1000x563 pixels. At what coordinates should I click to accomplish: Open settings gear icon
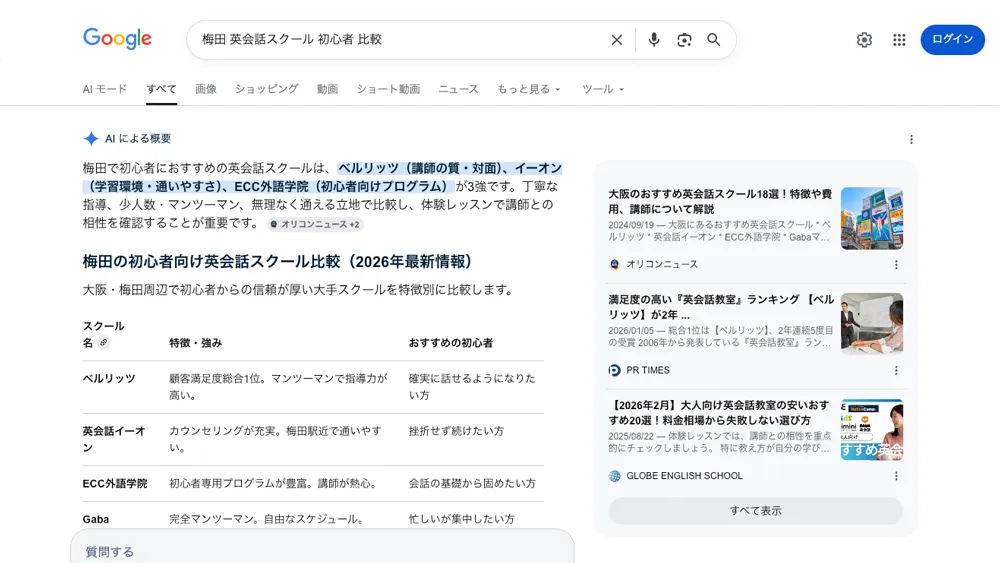(864, 40)
